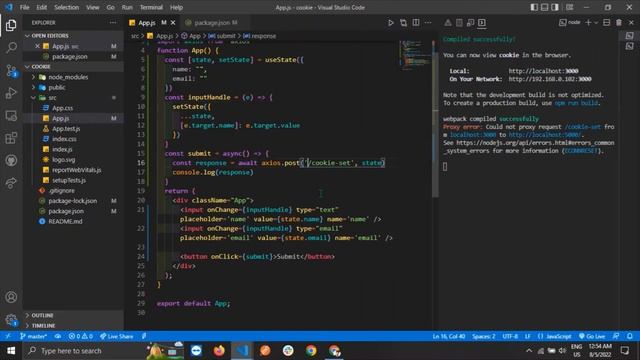Click Ln 16, Col 40 cursor position
This screenshot has height=360, width=640.
coord(449,336)
